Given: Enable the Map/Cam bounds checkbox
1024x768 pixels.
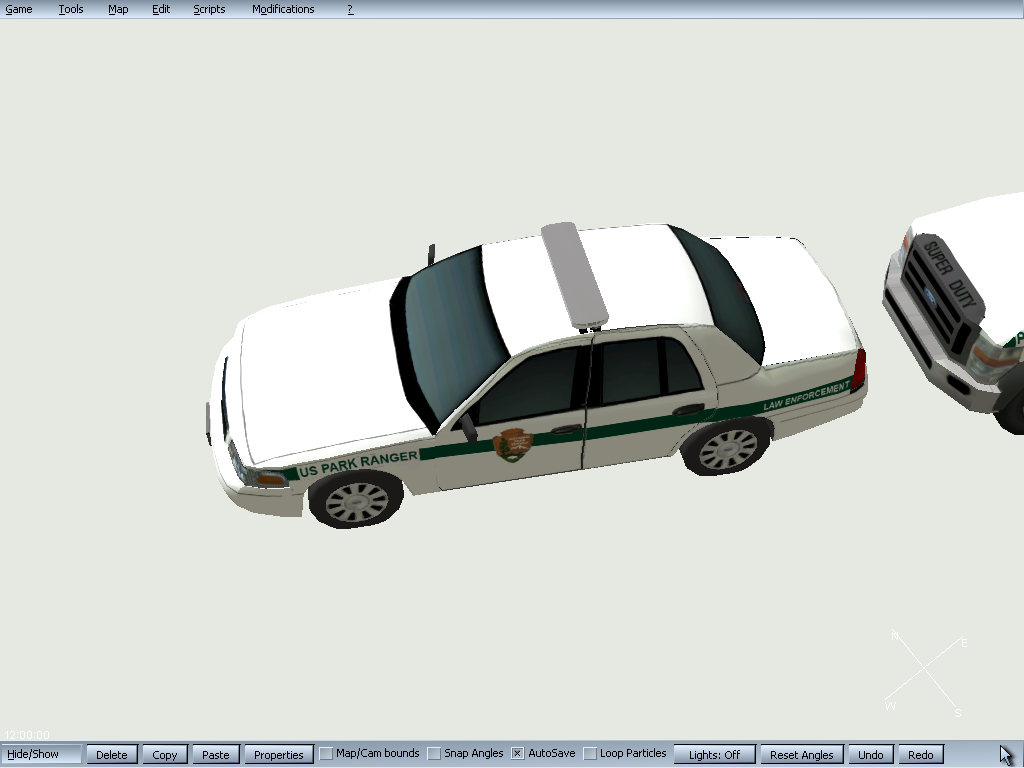Looking at the screenshot, I should (x=327, y=754).
